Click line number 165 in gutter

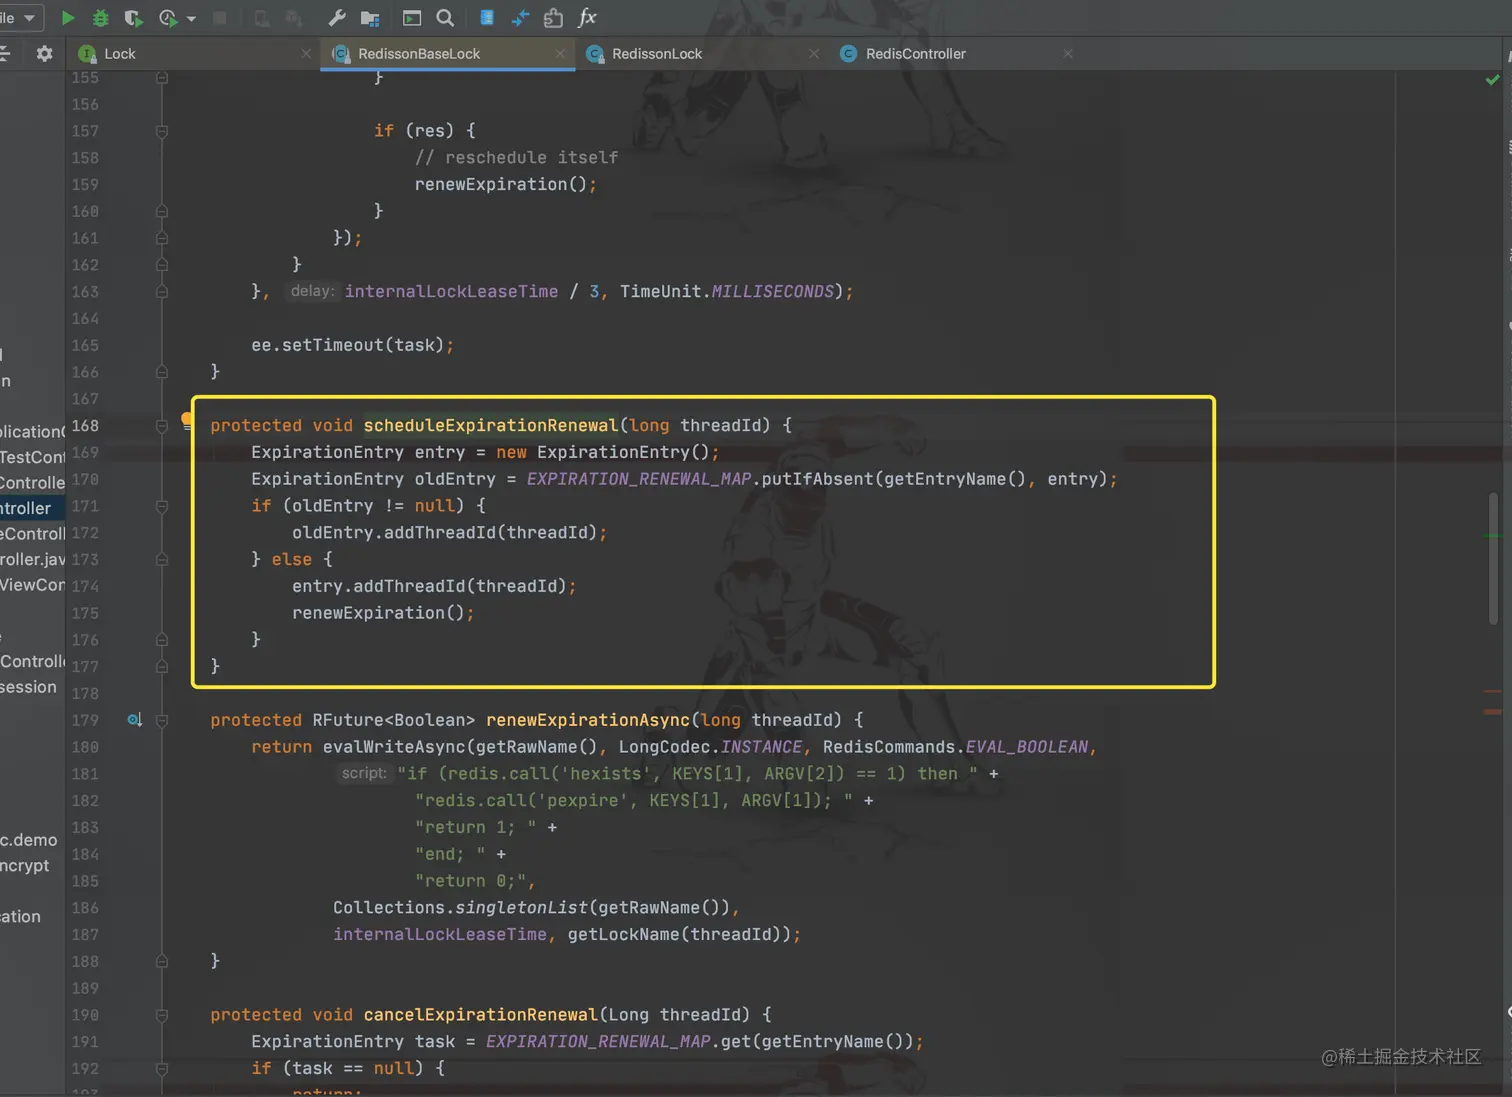coord(85,345)
